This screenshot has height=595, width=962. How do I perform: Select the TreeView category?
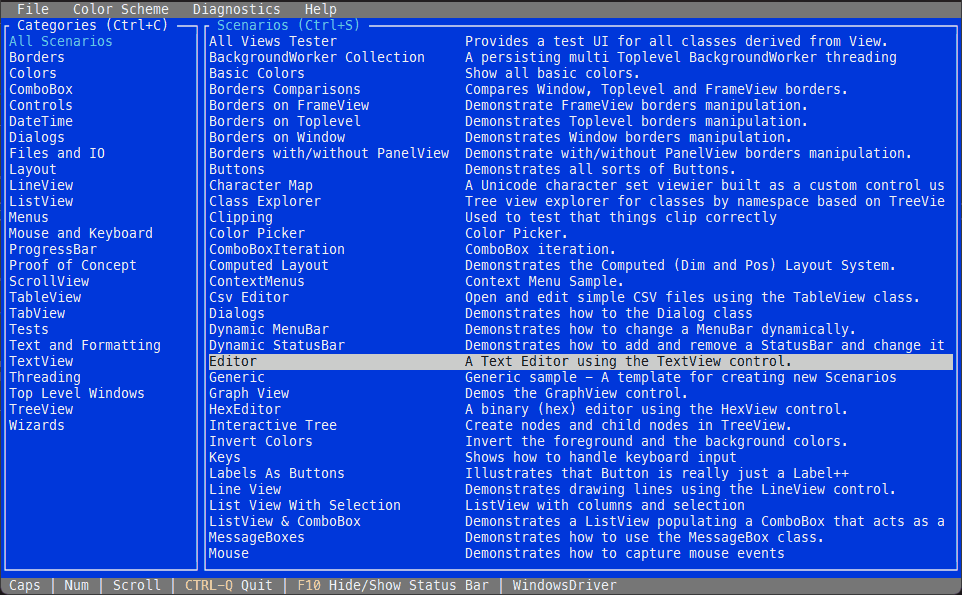pyautogui.click(x=40, y=408)
